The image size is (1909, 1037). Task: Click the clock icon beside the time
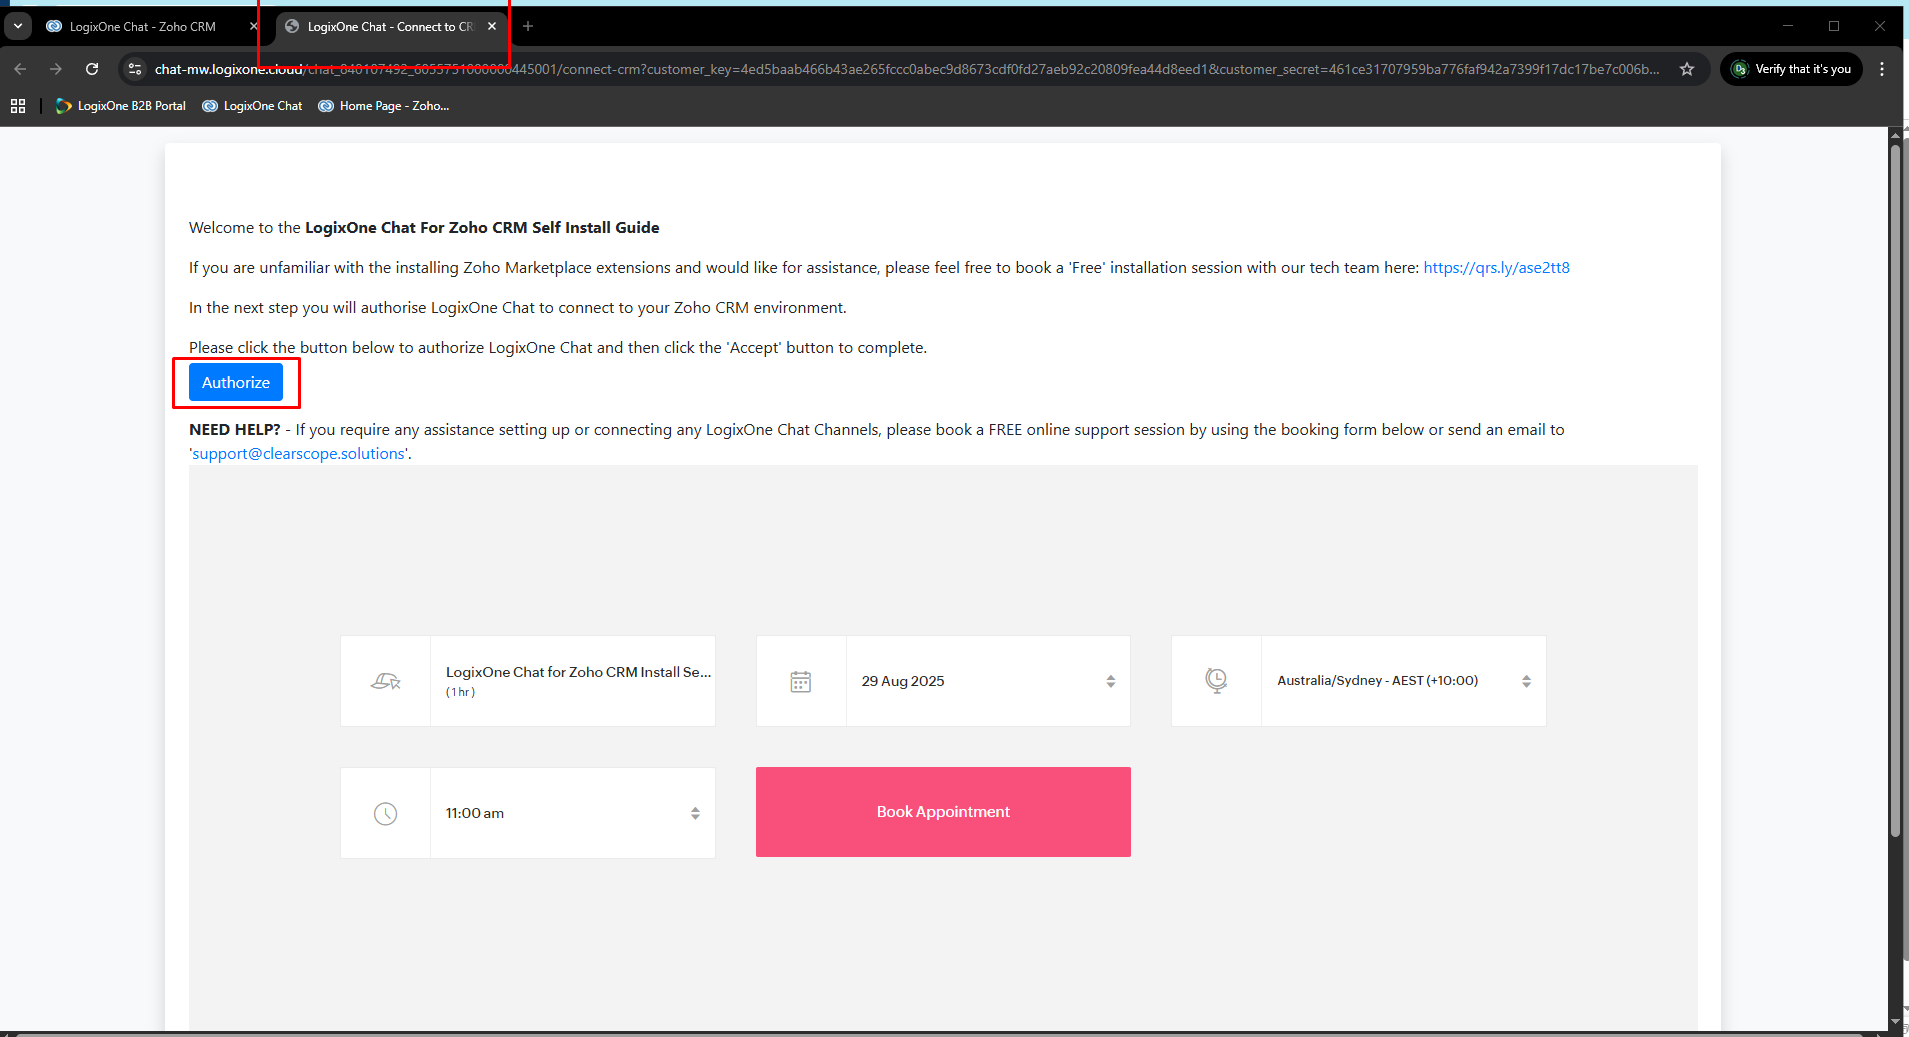point(385,814)
